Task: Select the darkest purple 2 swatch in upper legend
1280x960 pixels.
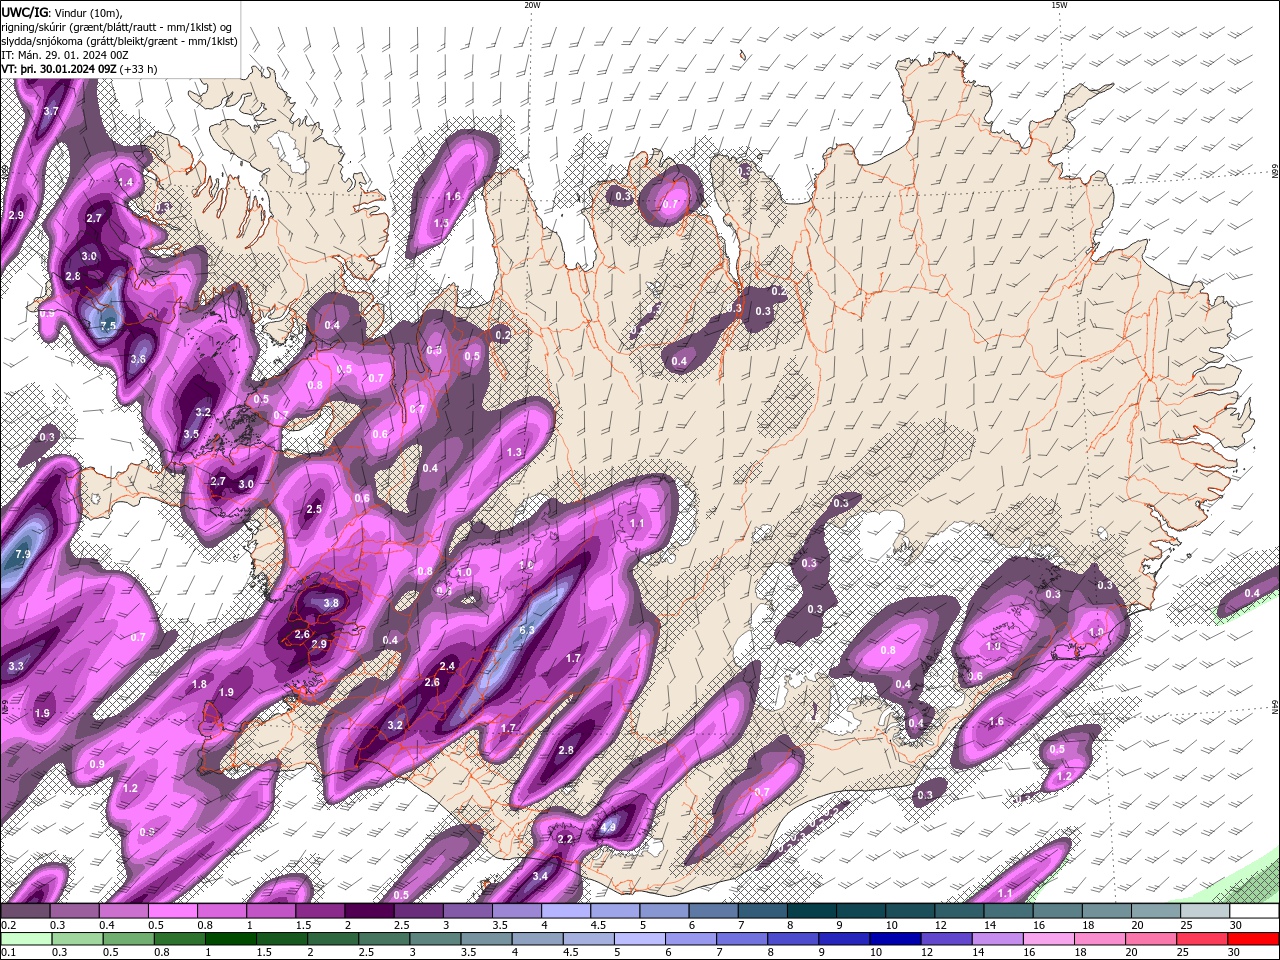Action: pyautogui.click(x=368, y=911)
